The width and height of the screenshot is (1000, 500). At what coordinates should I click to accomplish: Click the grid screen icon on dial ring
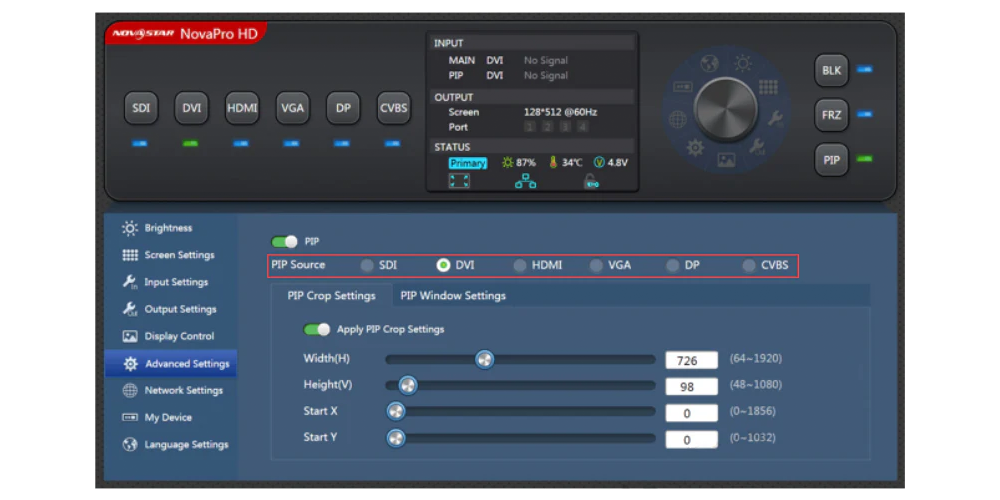click(768, 87)
